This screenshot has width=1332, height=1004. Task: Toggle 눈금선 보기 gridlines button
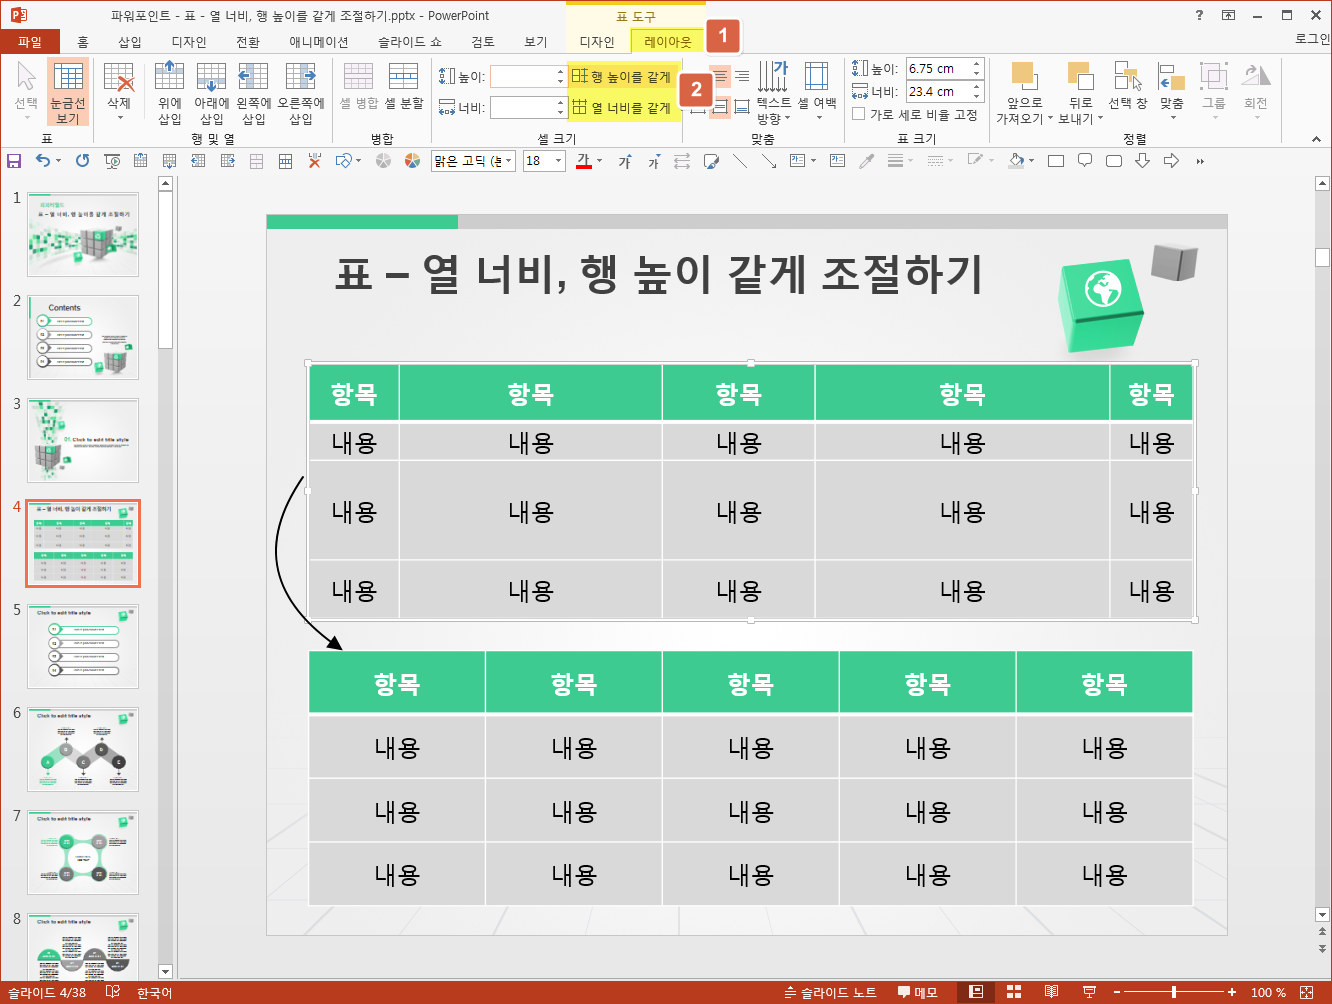(68, 92)
